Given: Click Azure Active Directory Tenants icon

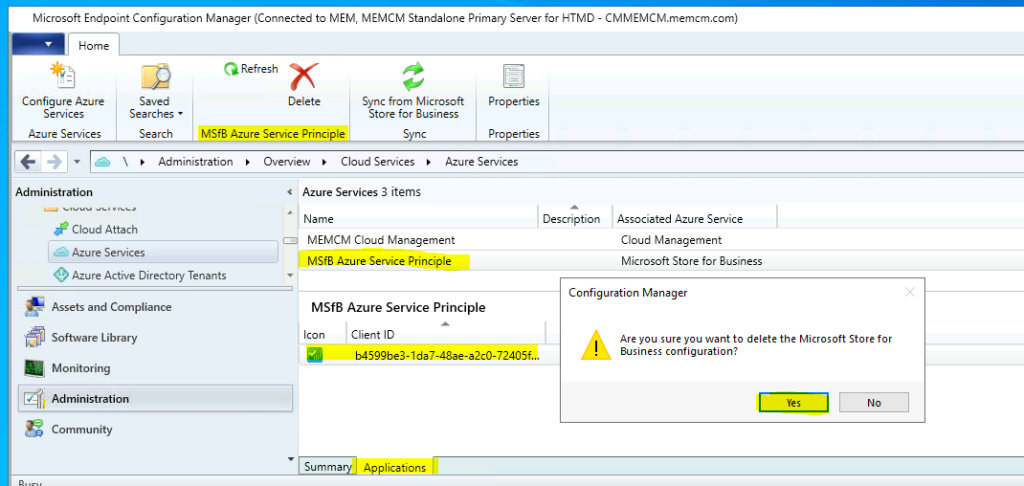Looking at the screenshot, I should click(x=61, y=275).
